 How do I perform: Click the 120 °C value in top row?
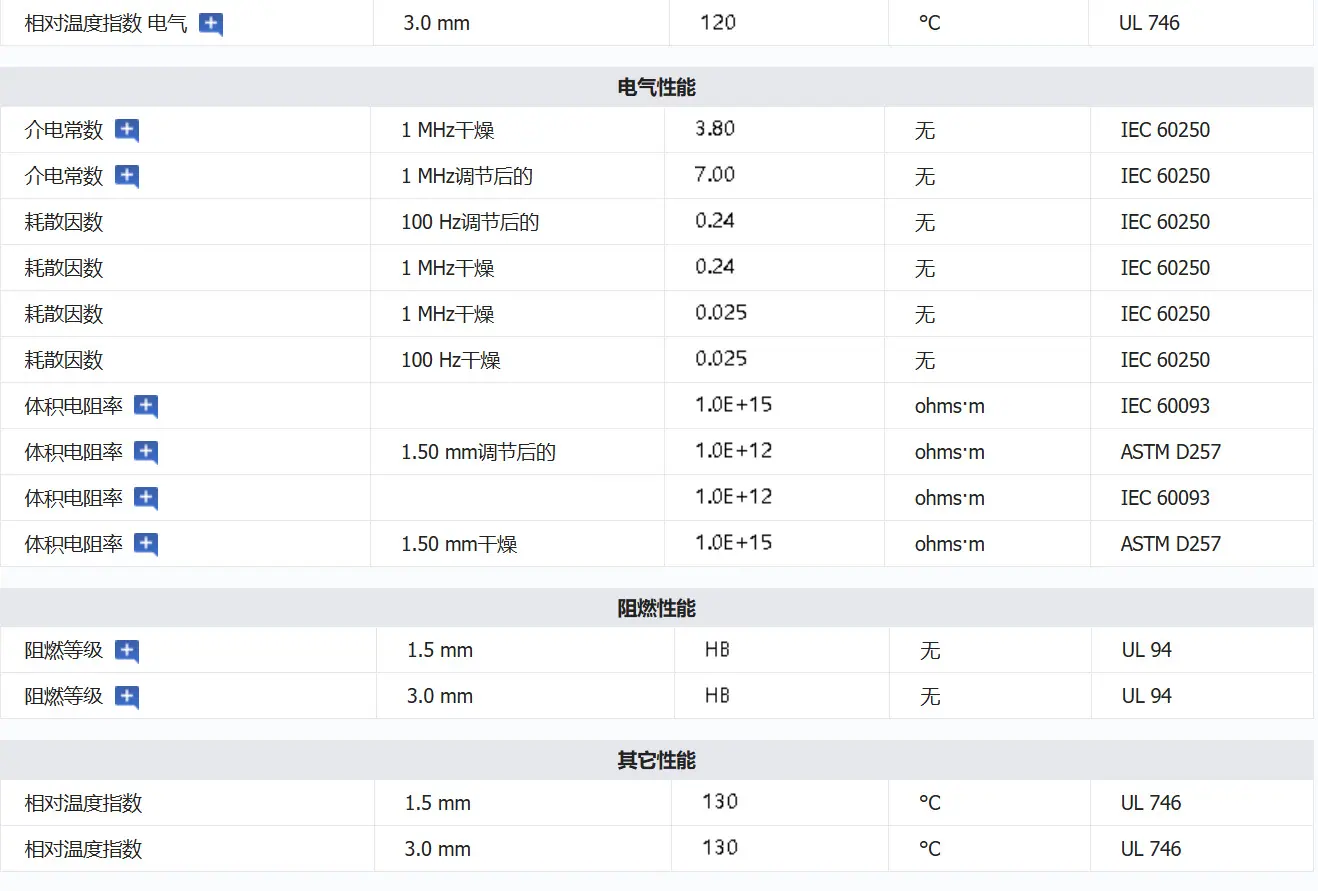click(x=718, y=22)
